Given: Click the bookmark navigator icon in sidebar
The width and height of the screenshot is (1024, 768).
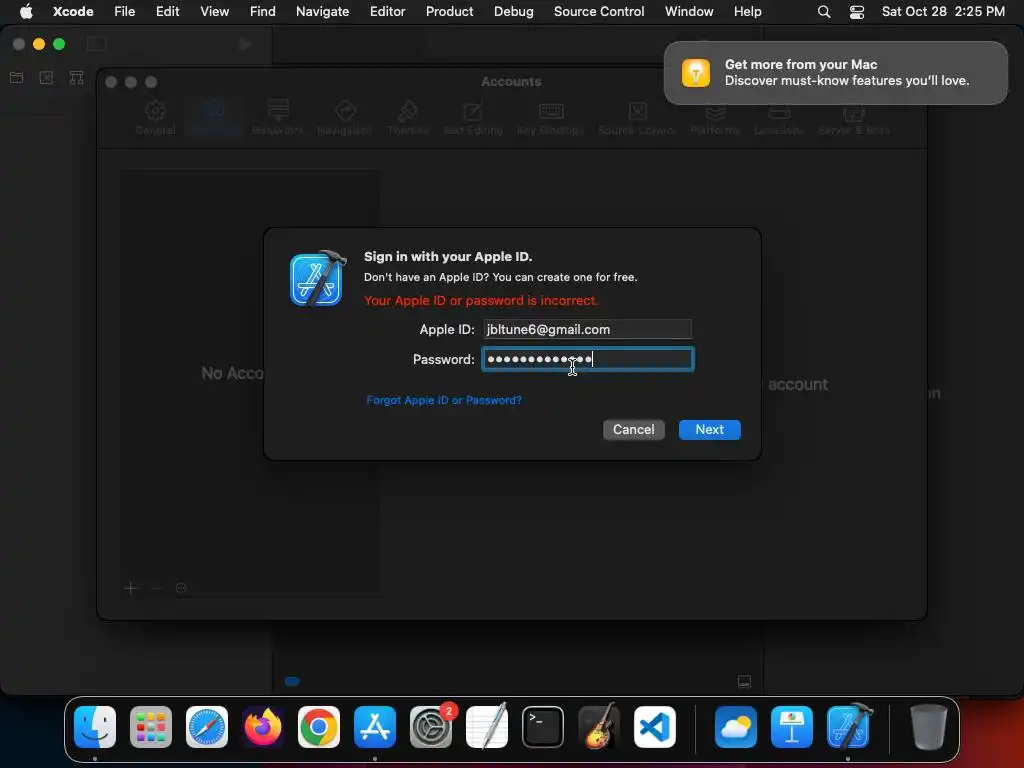Looking at the screenshot, I should pyautogui.click(x=76, y=78).
